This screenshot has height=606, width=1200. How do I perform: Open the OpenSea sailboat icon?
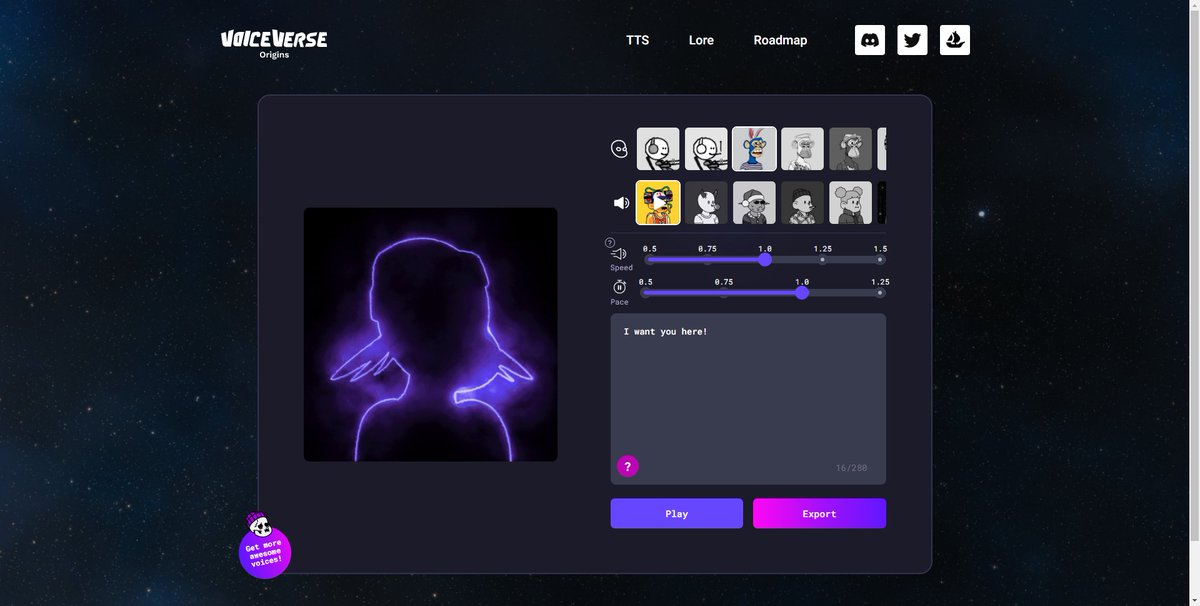[955, 40]
